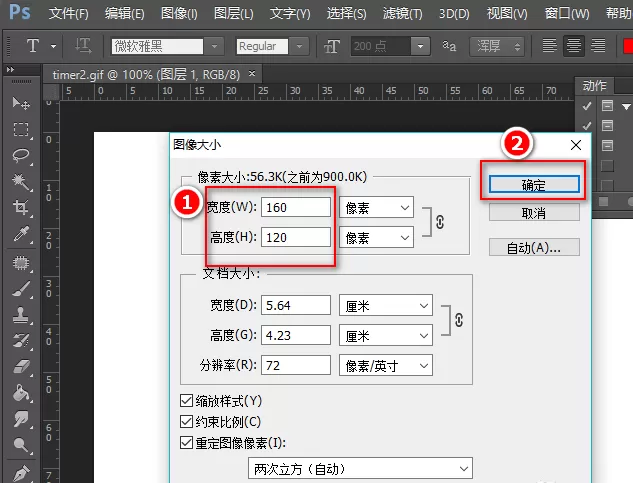633x483 pixels.
Task: Select the Crop tool
Action: [x=21, y=208]
